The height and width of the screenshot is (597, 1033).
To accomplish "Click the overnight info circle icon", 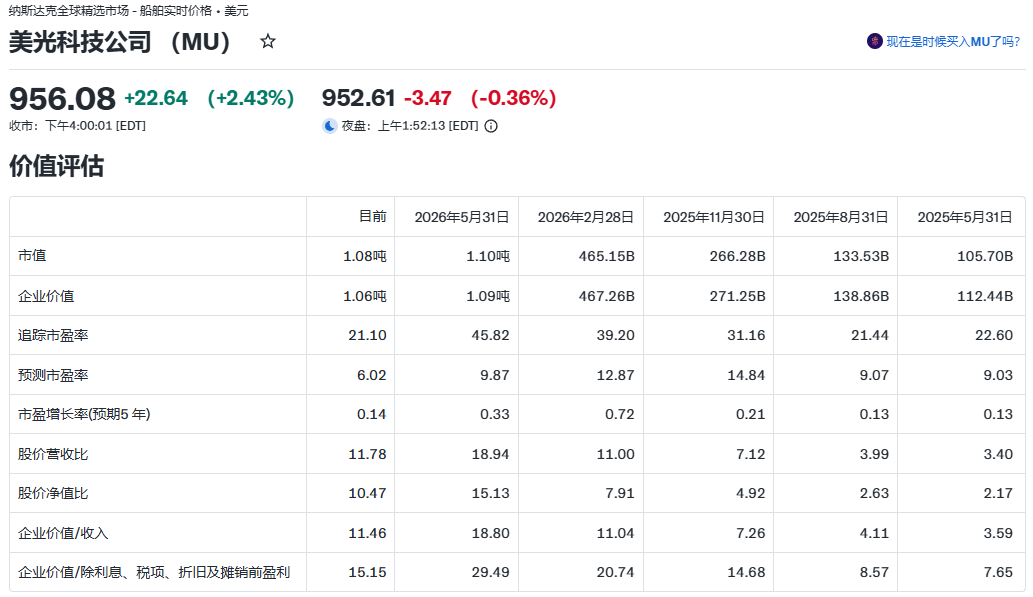I will click(x=491, y=126).
